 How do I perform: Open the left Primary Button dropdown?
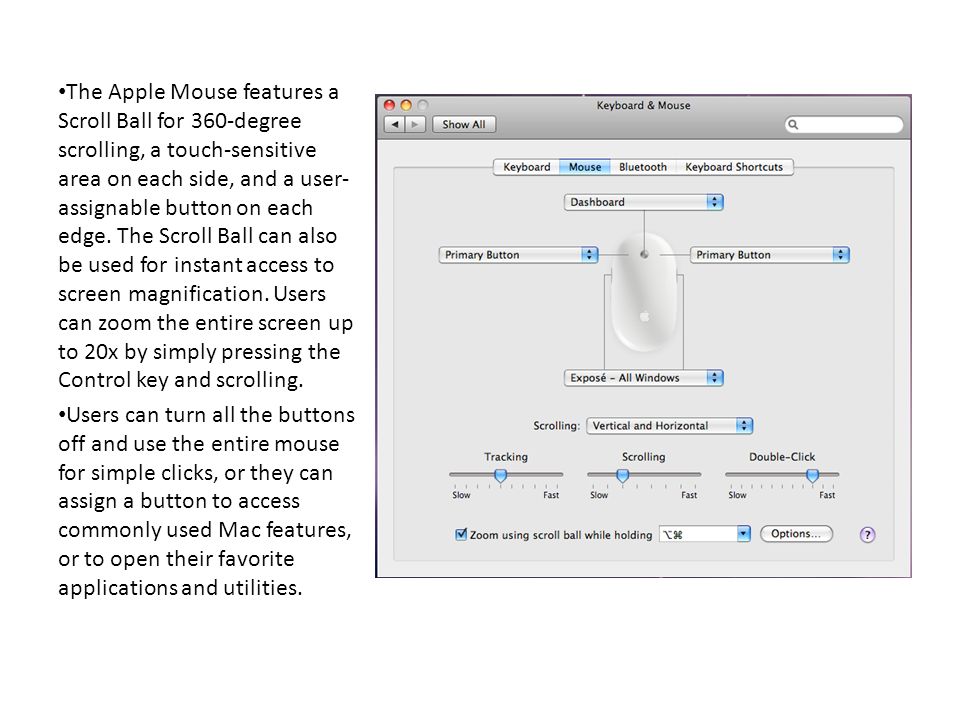click(518, 255)
